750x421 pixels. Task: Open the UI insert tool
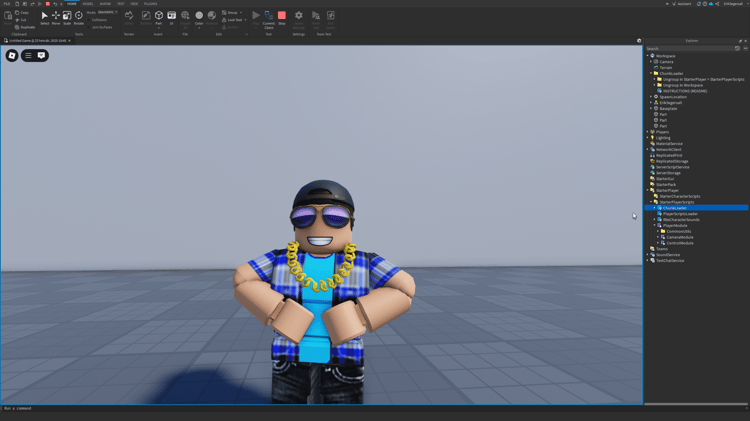click(x=171, y=18)
